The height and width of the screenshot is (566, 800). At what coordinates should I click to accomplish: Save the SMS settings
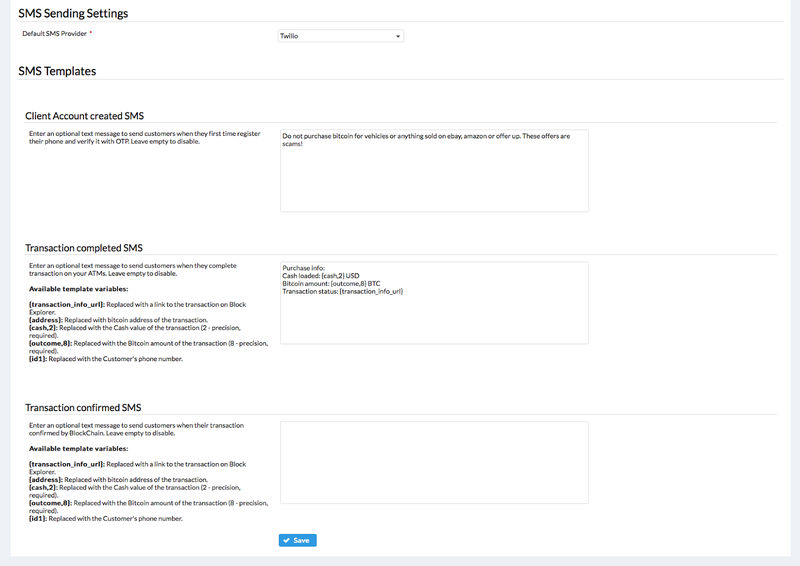[298, 540]
